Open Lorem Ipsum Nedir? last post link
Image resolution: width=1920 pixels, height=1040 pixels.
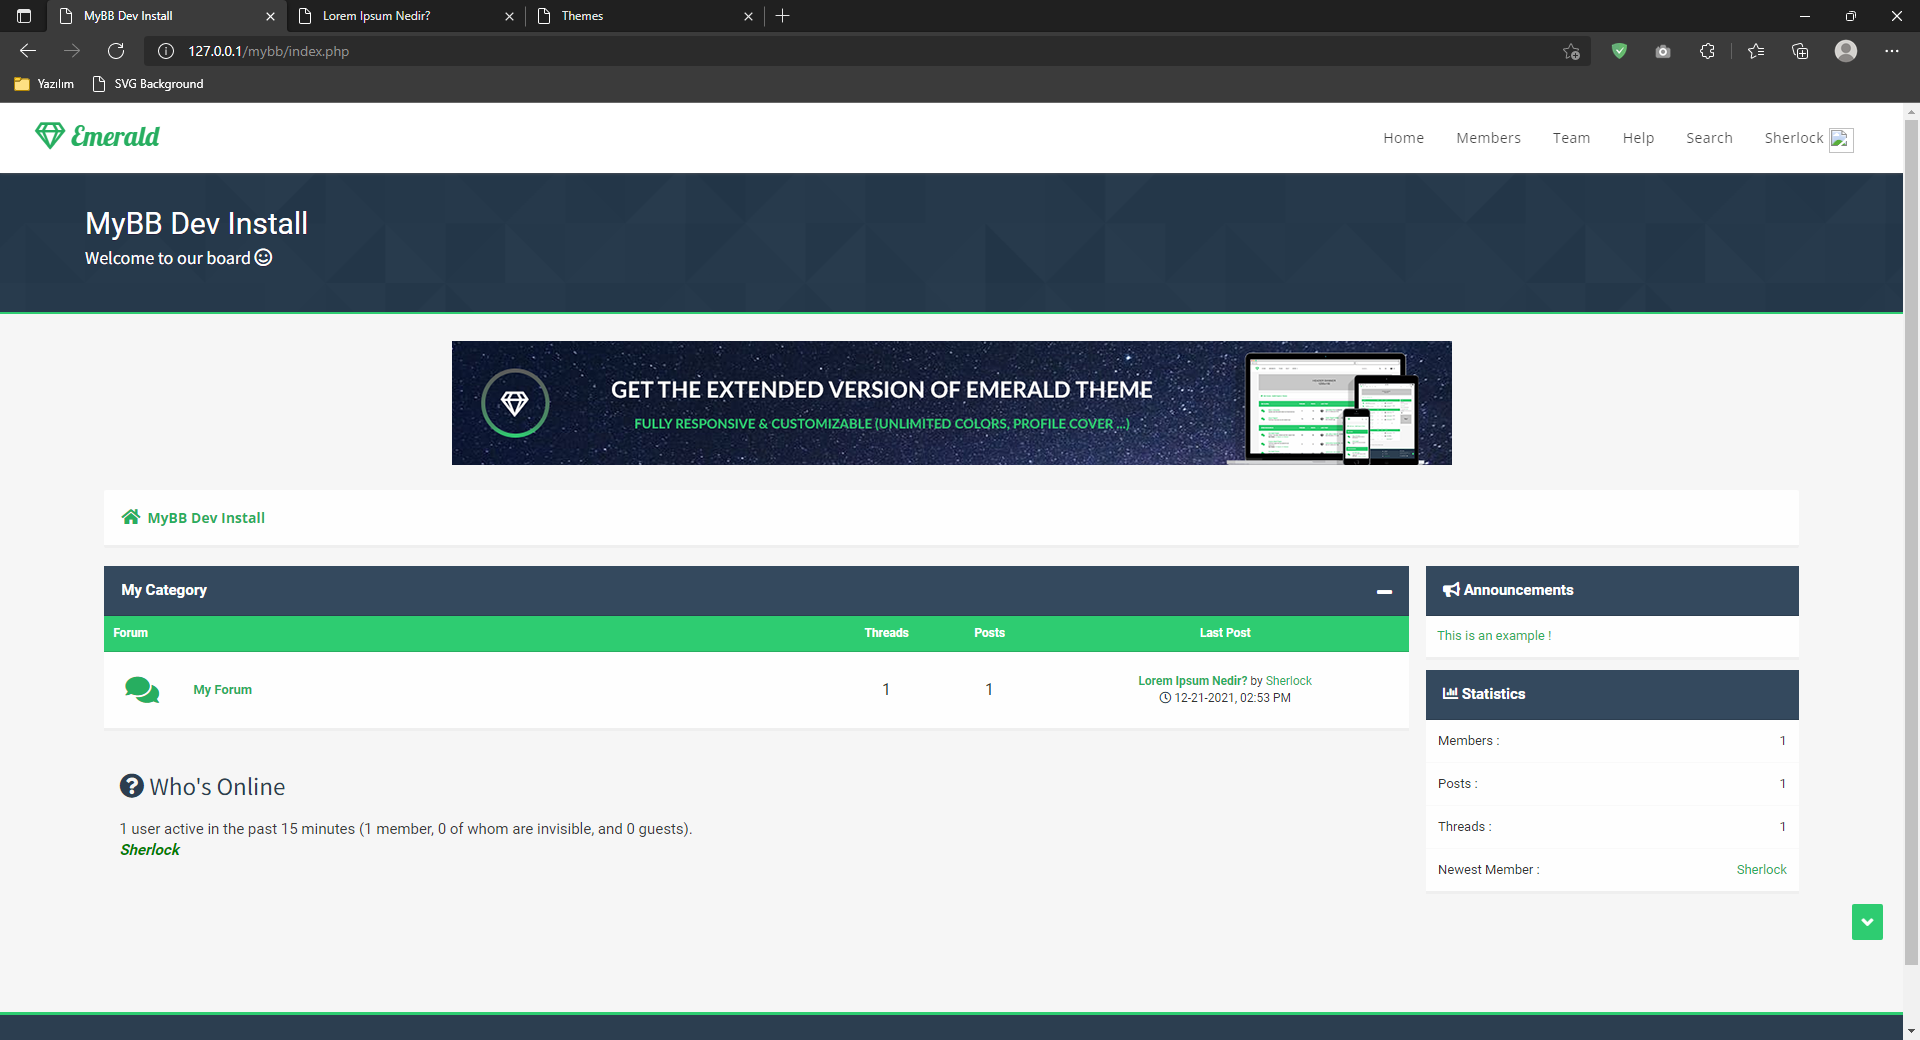click(x=1192, y=681)
